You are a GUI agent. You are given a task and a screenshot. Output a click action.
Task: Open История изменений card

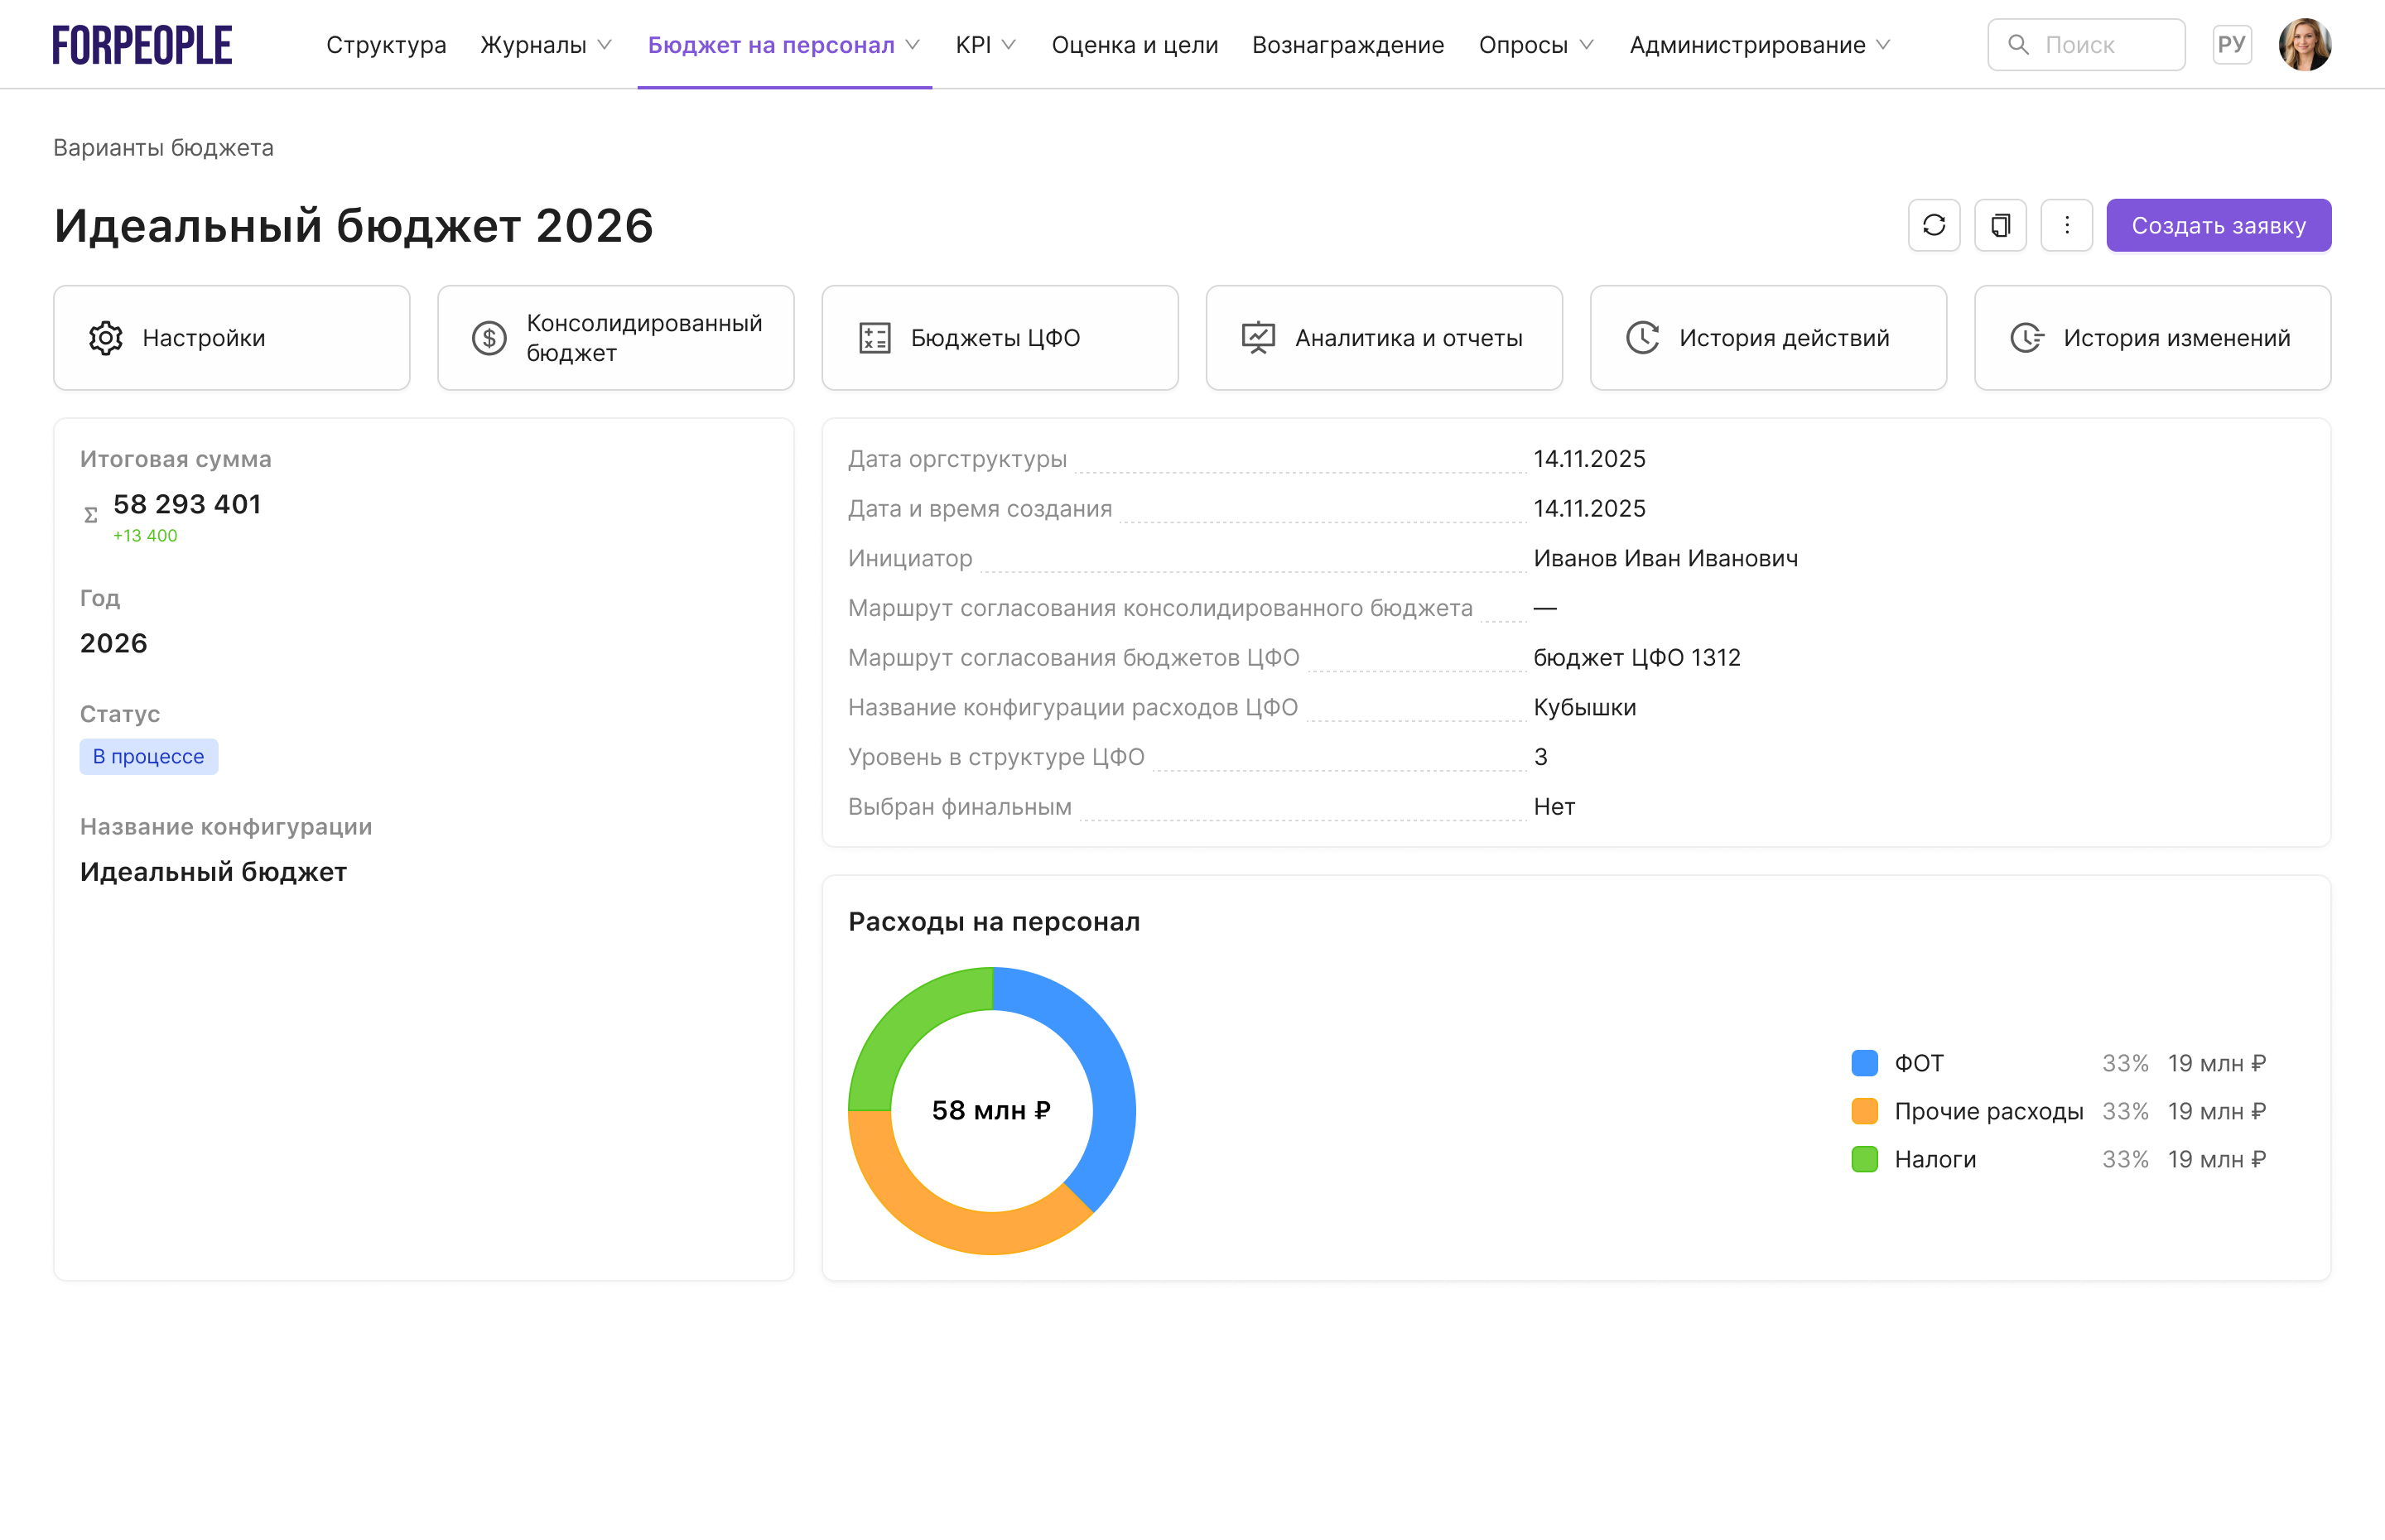point(2151,338)
